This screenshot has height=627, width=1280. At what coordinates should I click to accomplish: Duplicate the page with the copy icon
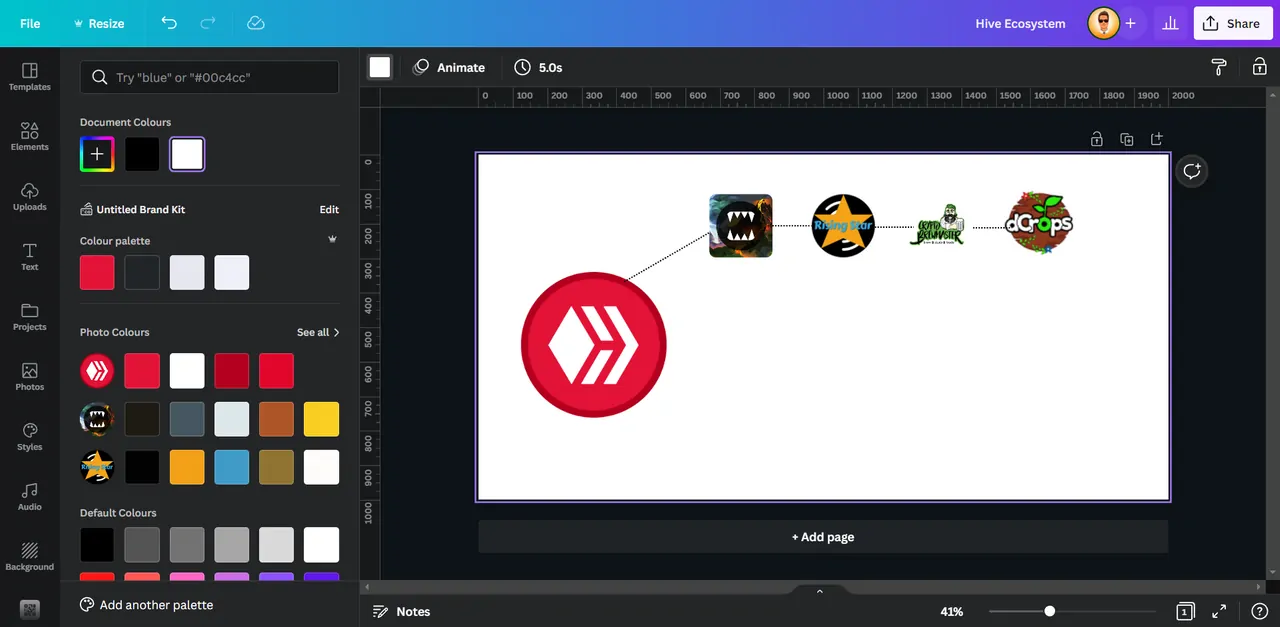pos(1127,139)
